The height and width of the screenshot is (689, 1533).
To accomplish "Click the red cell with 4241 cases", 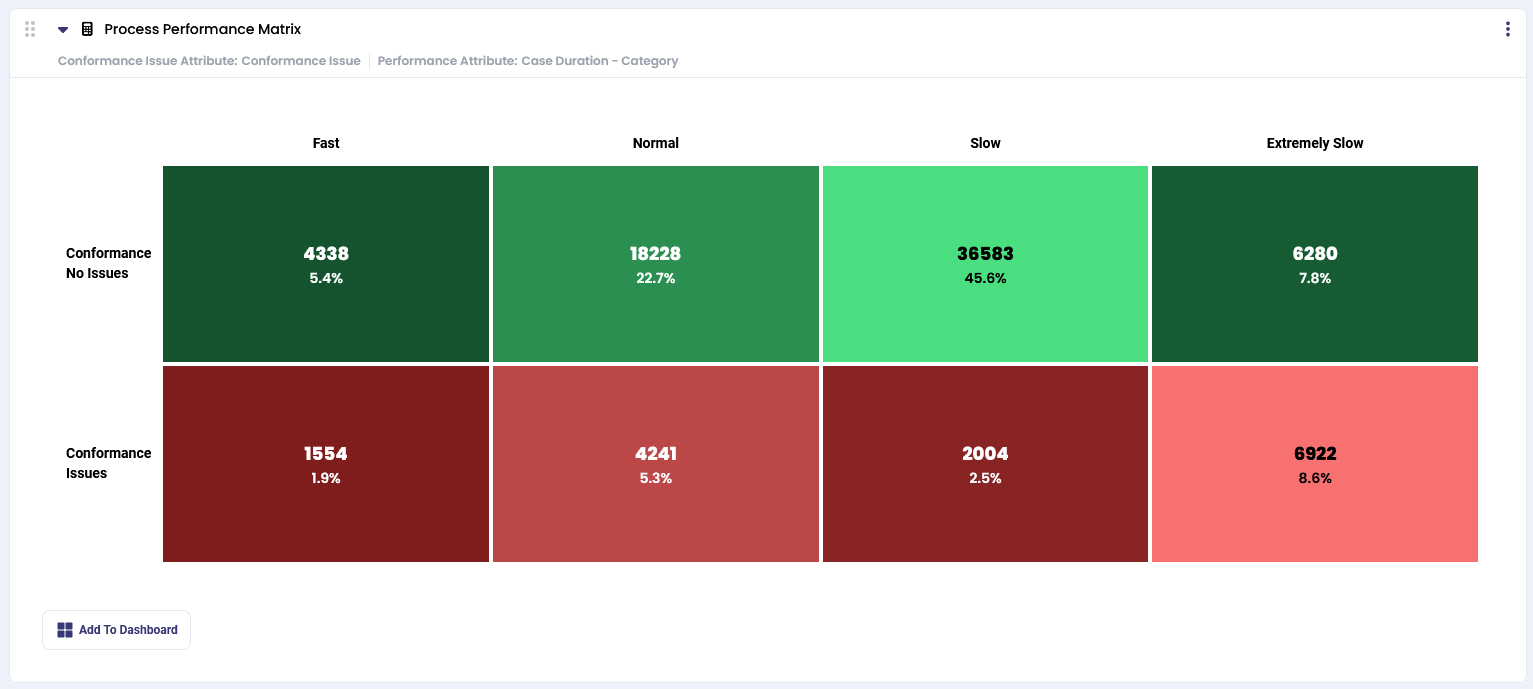I will click(655, 464).
